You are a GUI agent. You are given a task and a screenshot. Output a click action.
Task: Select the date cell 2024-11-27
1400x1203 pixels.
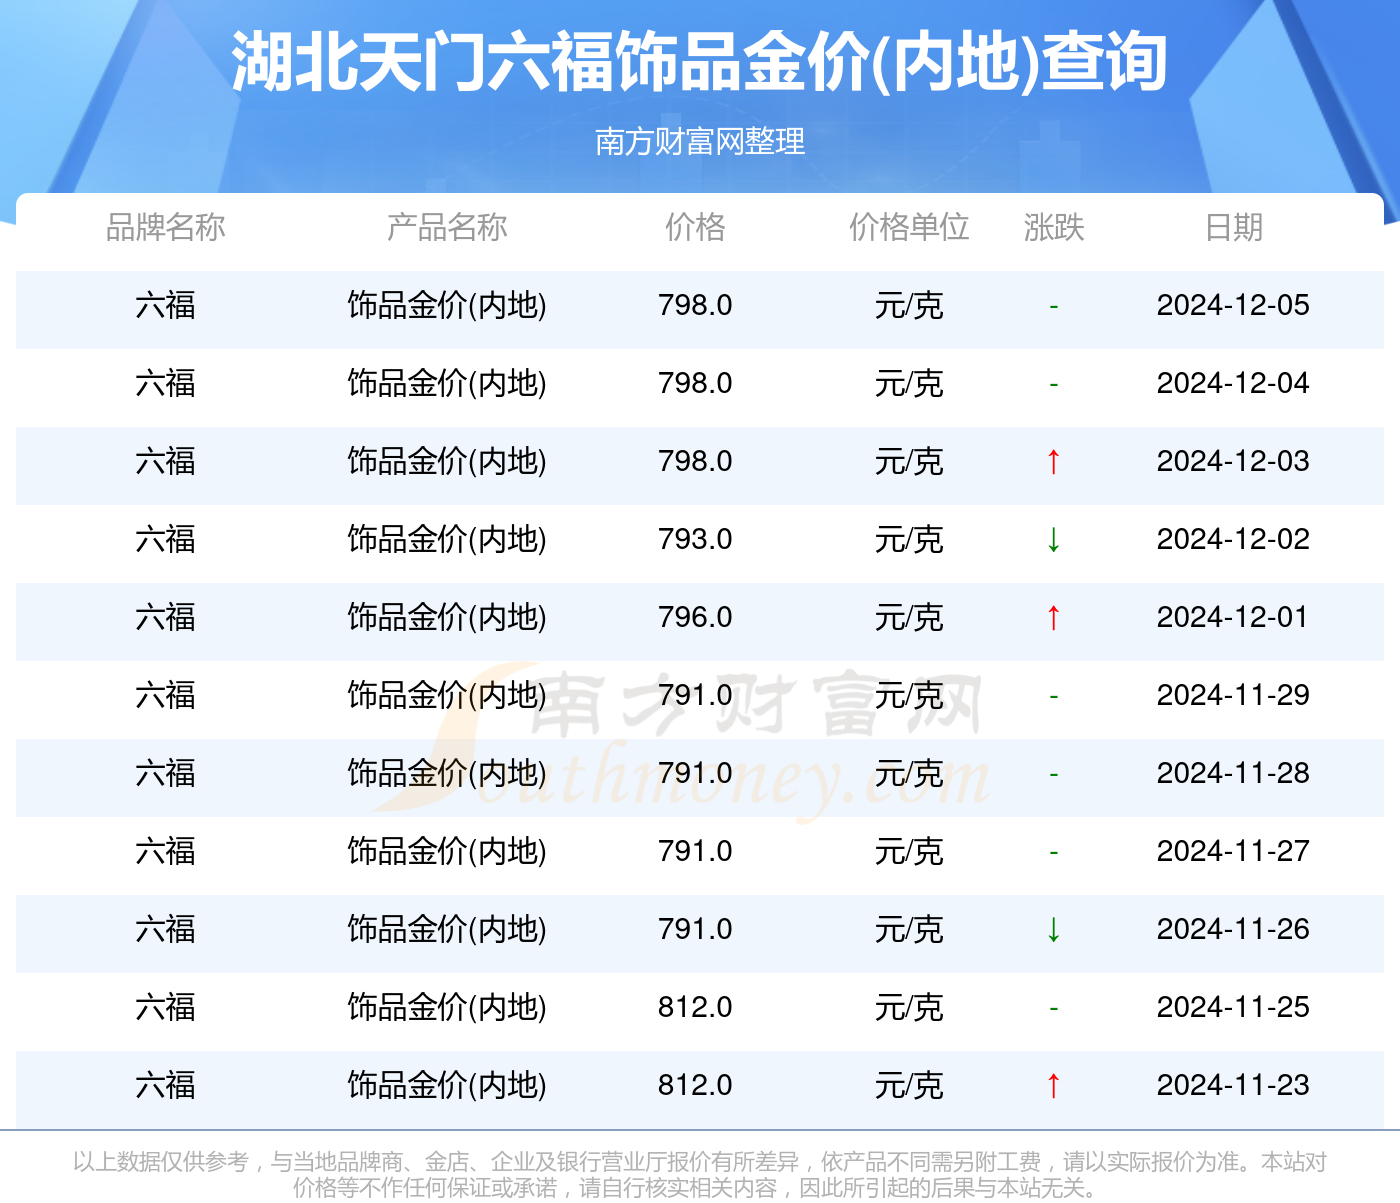(1233, 851)
